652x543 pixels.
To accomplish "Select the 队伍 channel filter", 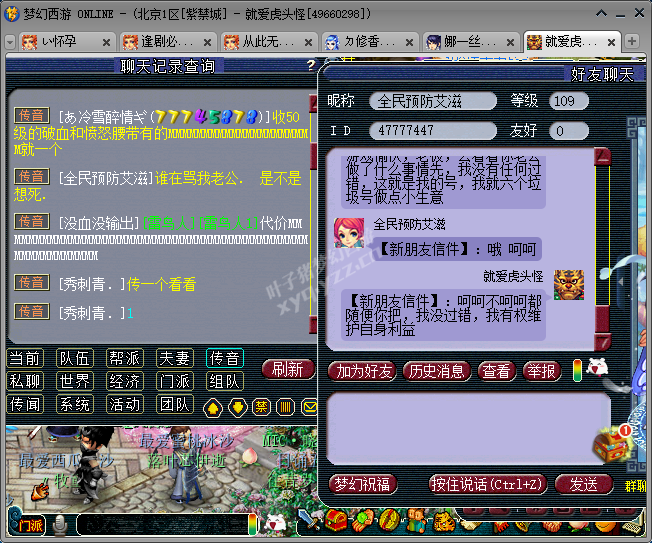I will click(75, 358).
